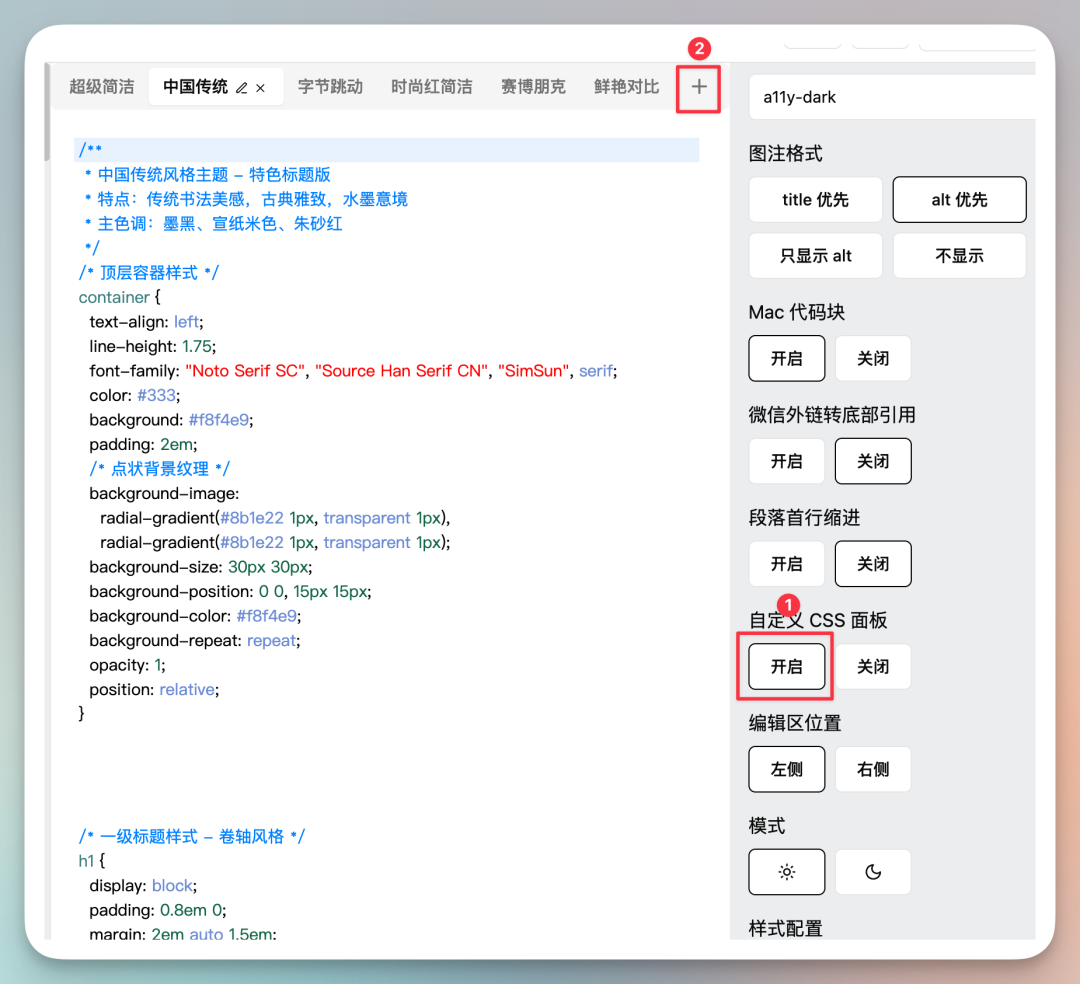Switch to dark mode moon icon
Image resolution: width=1080 pixels, height=984 pixels.
coord(873,872)
